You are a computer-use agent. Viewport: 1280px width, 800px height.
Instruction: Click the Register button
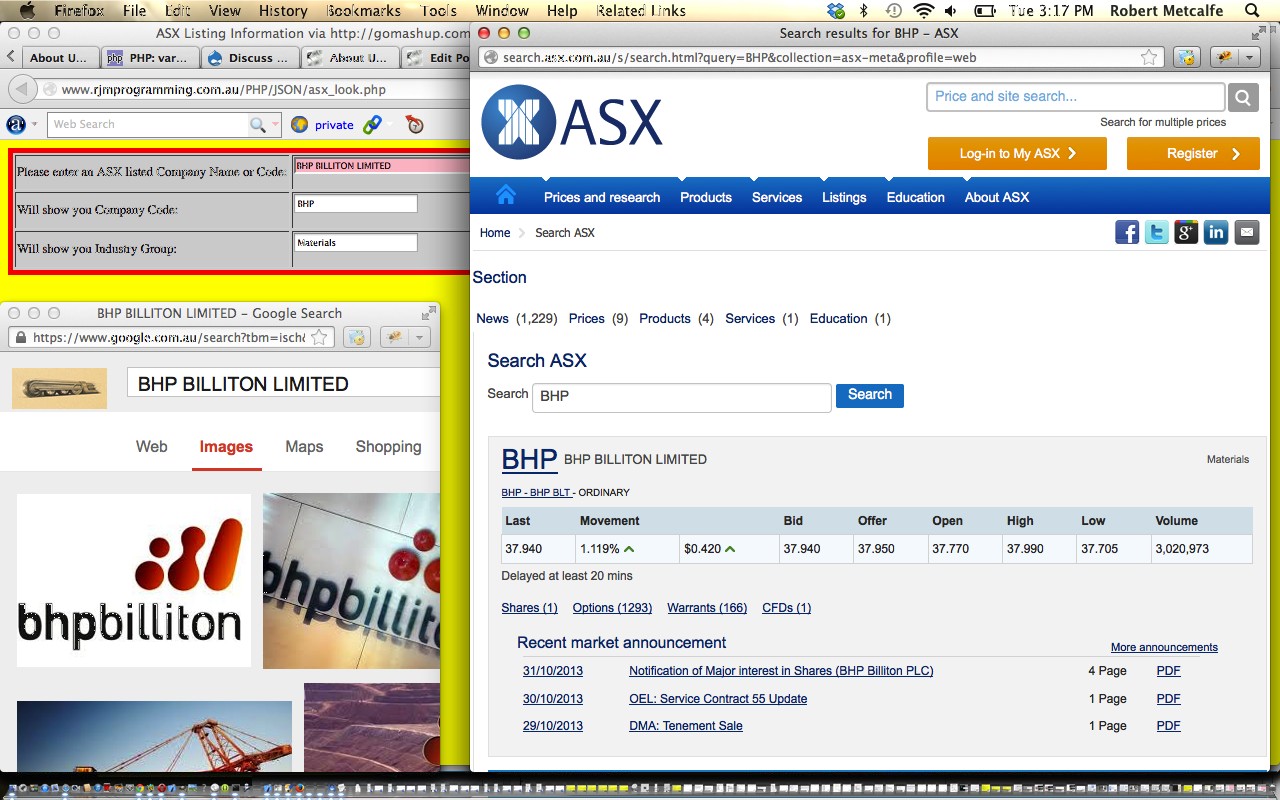[1193, 153]
